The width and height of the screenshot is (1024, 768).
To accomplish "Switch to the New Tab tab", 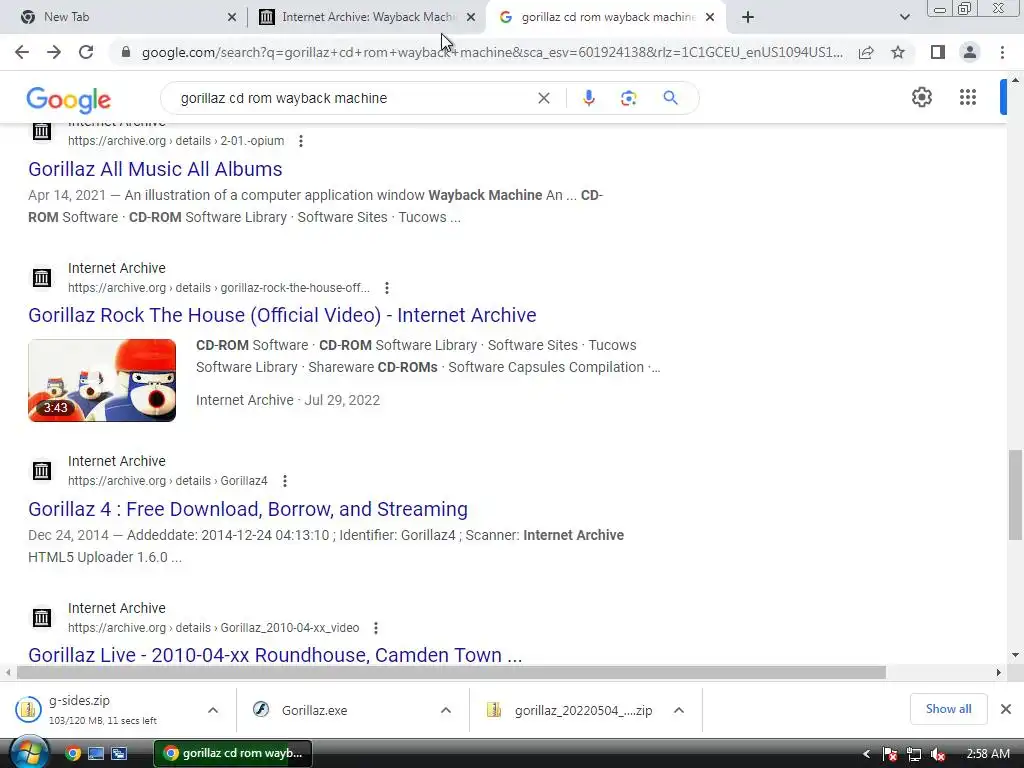I will [x=124, y=17].
